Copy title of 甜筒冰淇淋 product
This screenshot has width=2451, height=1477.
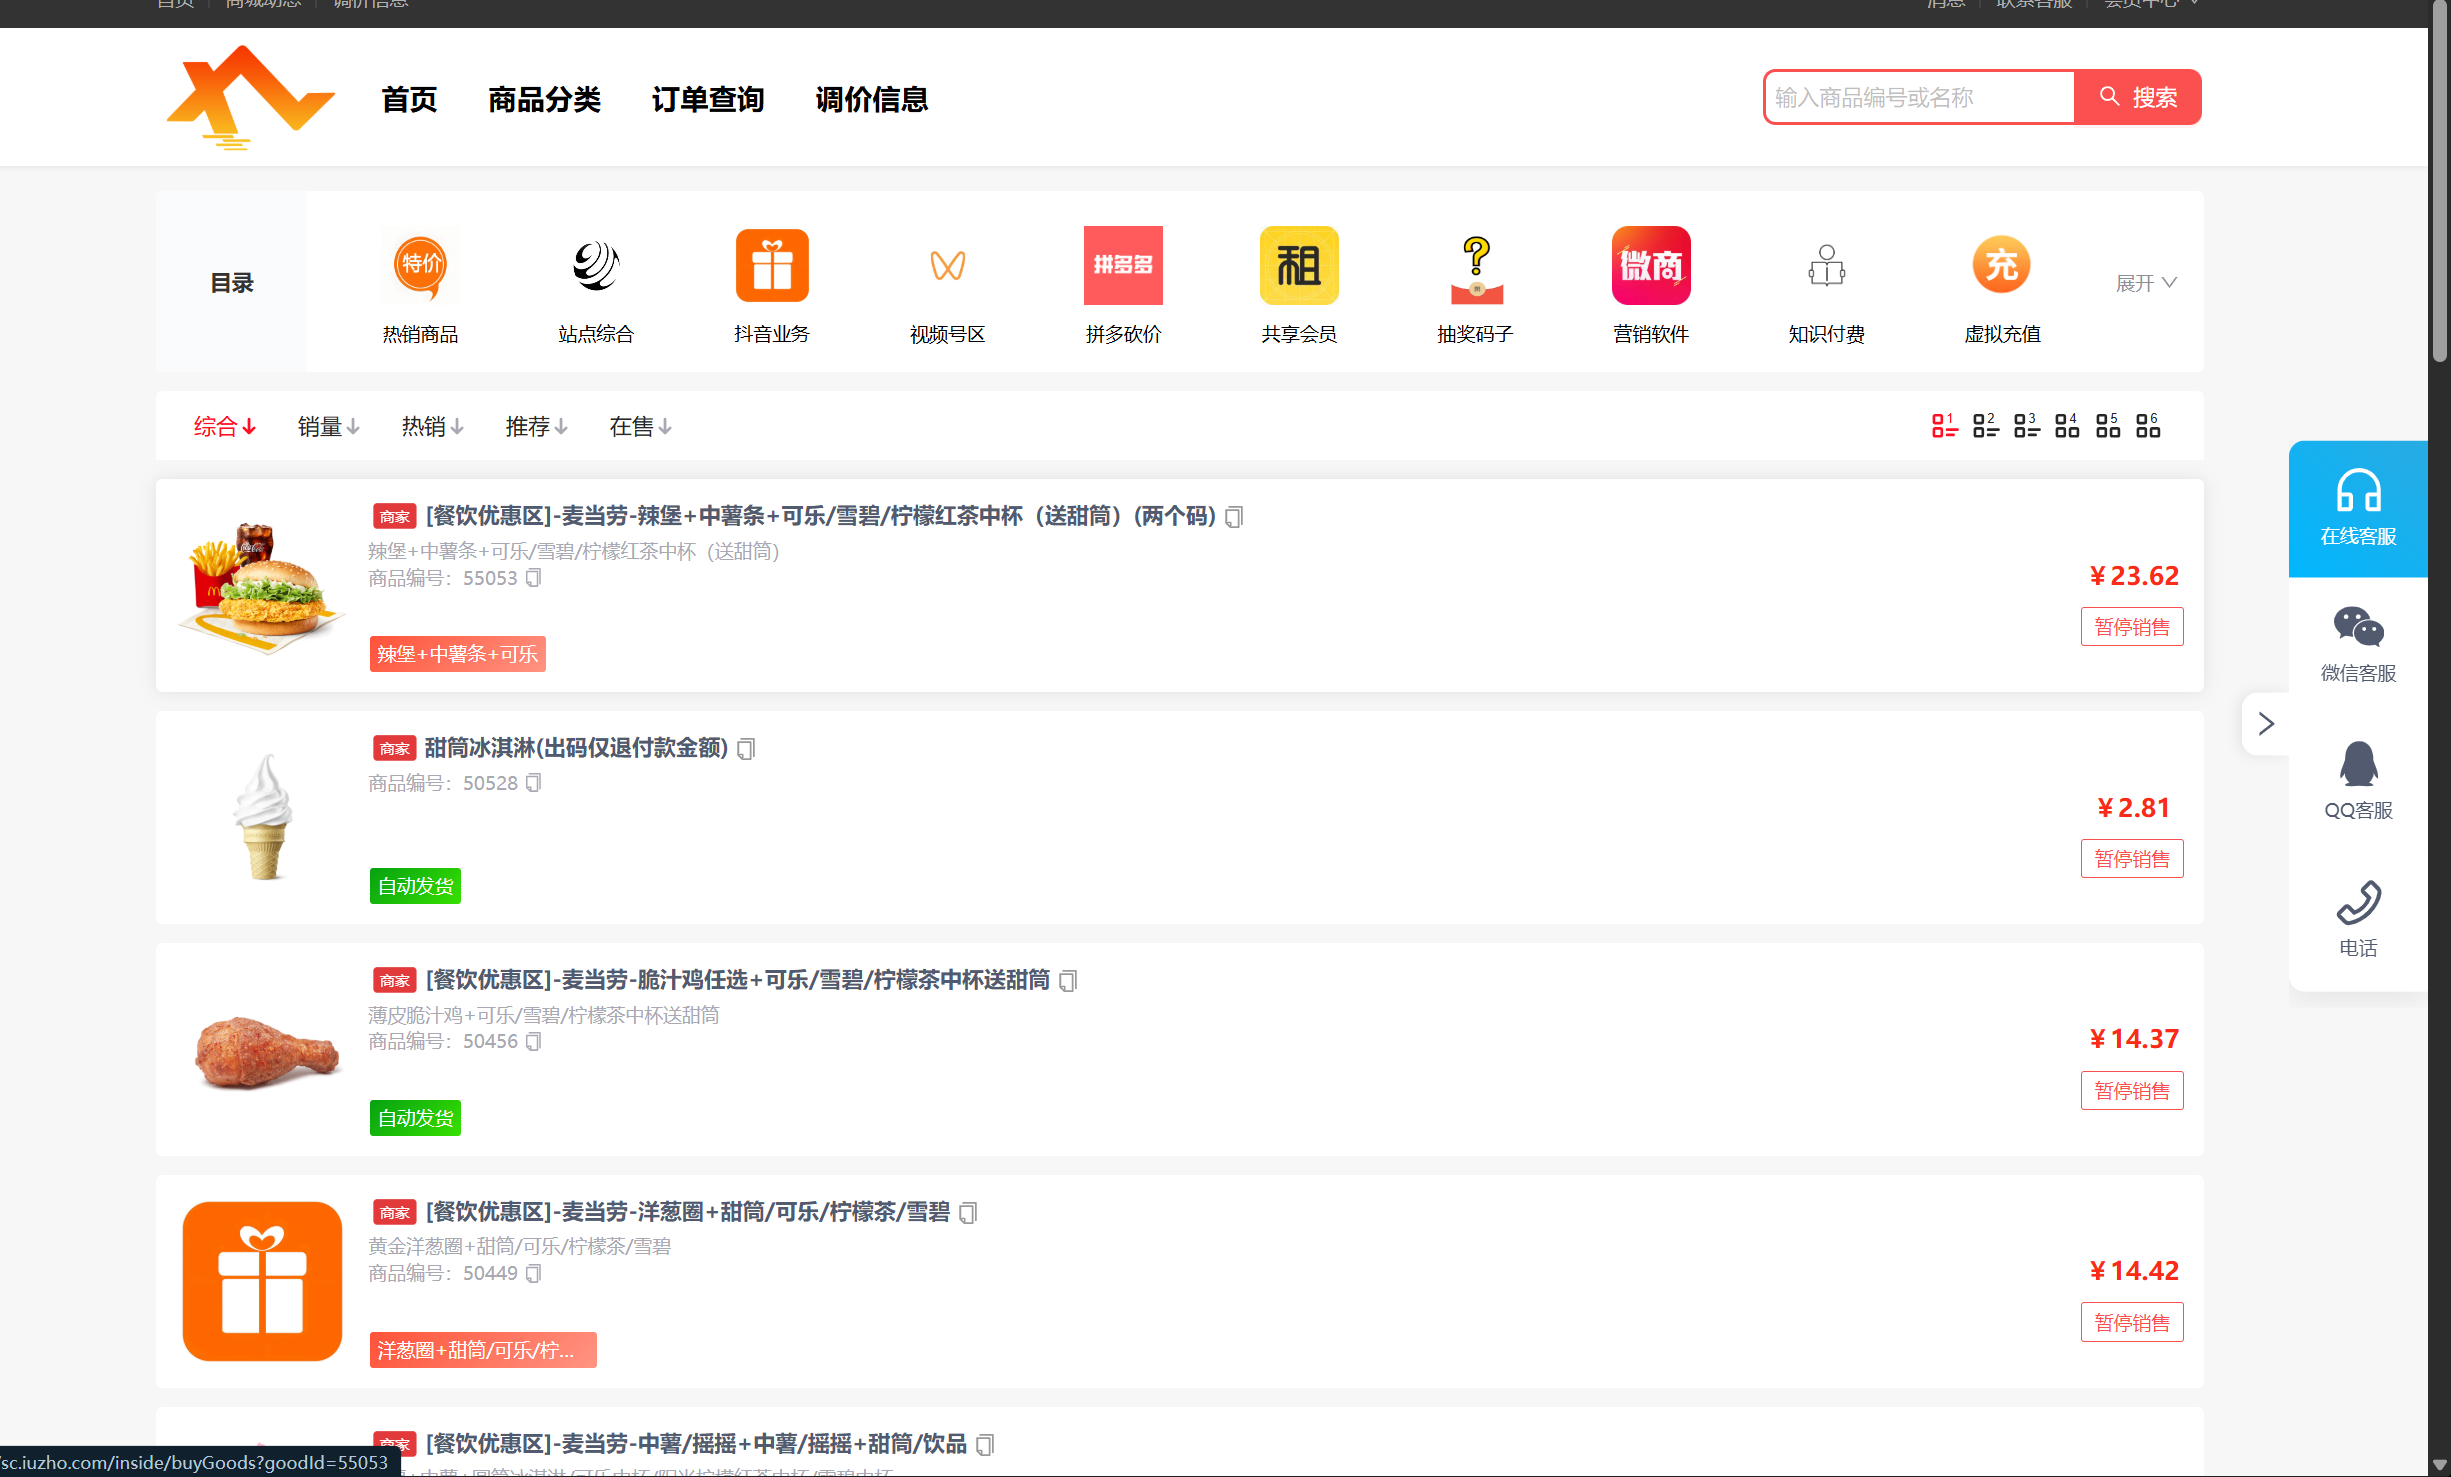[x=747, y=749]
